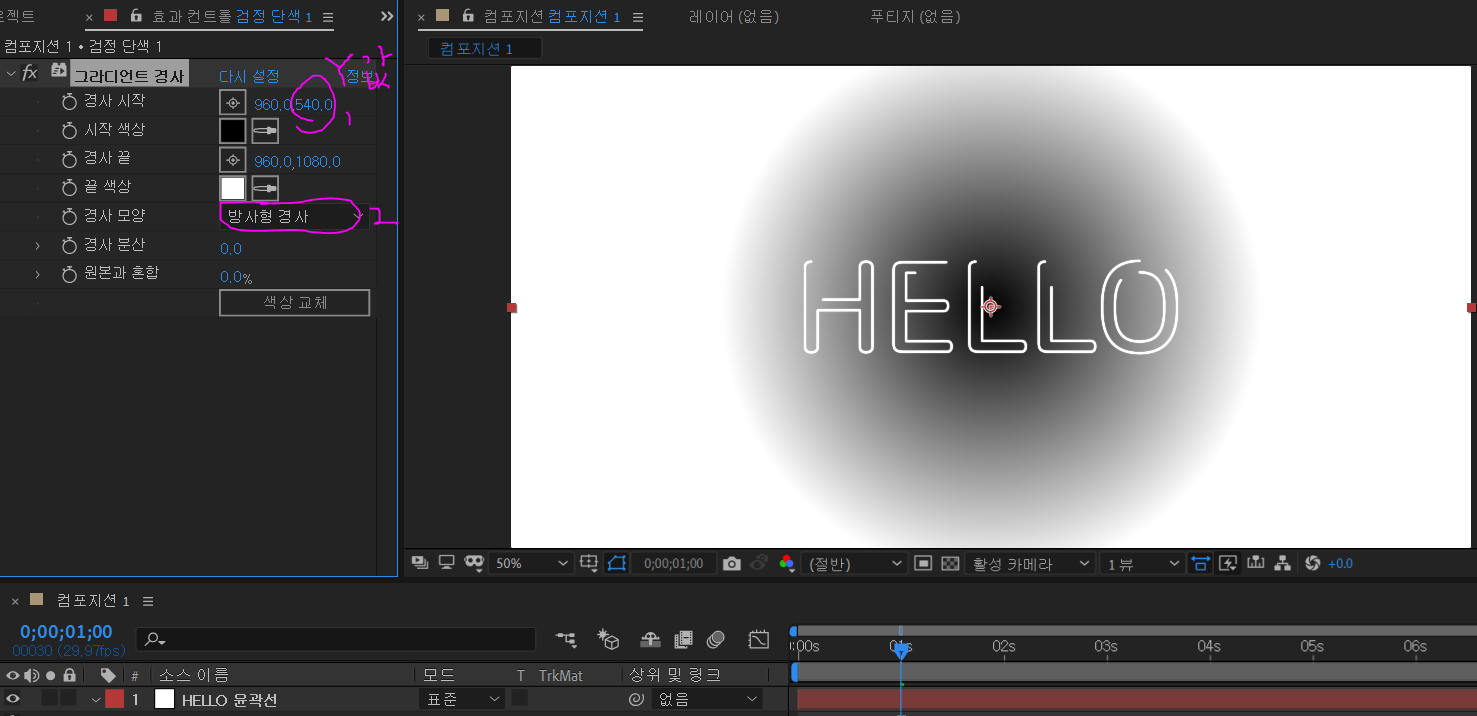1477x716 pixels.
Task: Click the fast previews lightning icon
Action: point(1228,564)
